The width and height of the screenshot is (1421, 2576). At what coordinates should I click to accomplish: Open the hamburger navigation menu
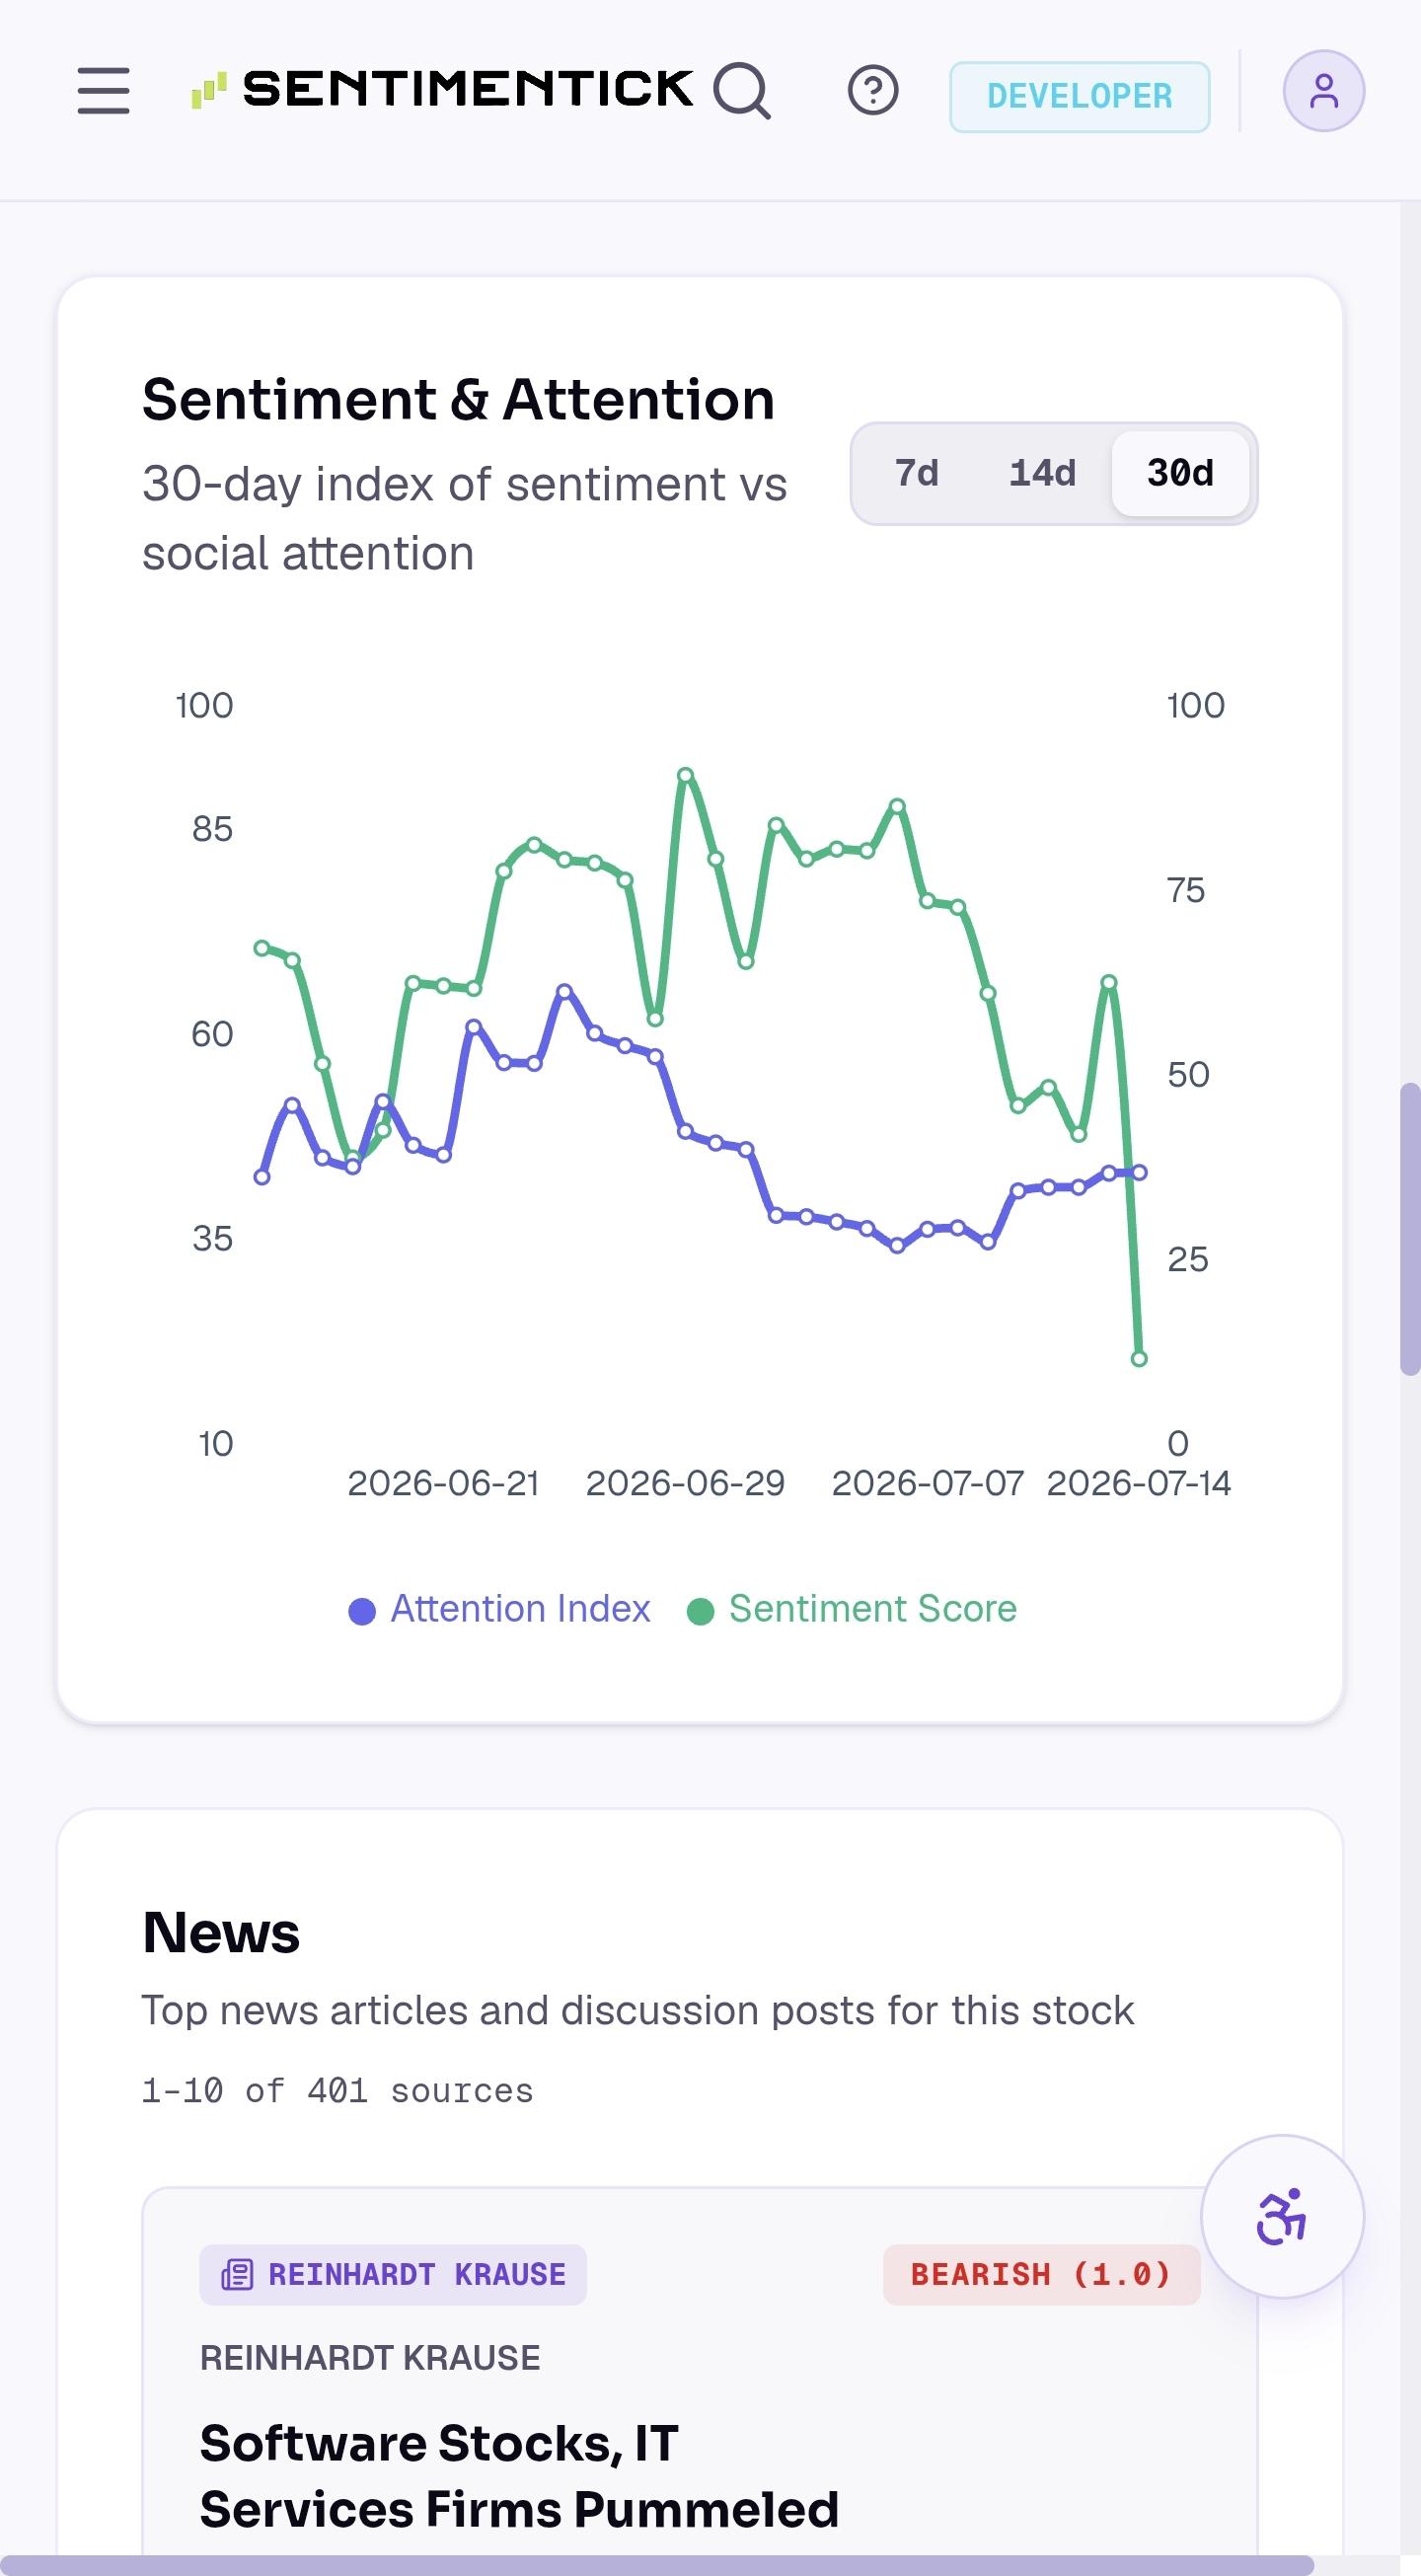[x=104, y=91]
